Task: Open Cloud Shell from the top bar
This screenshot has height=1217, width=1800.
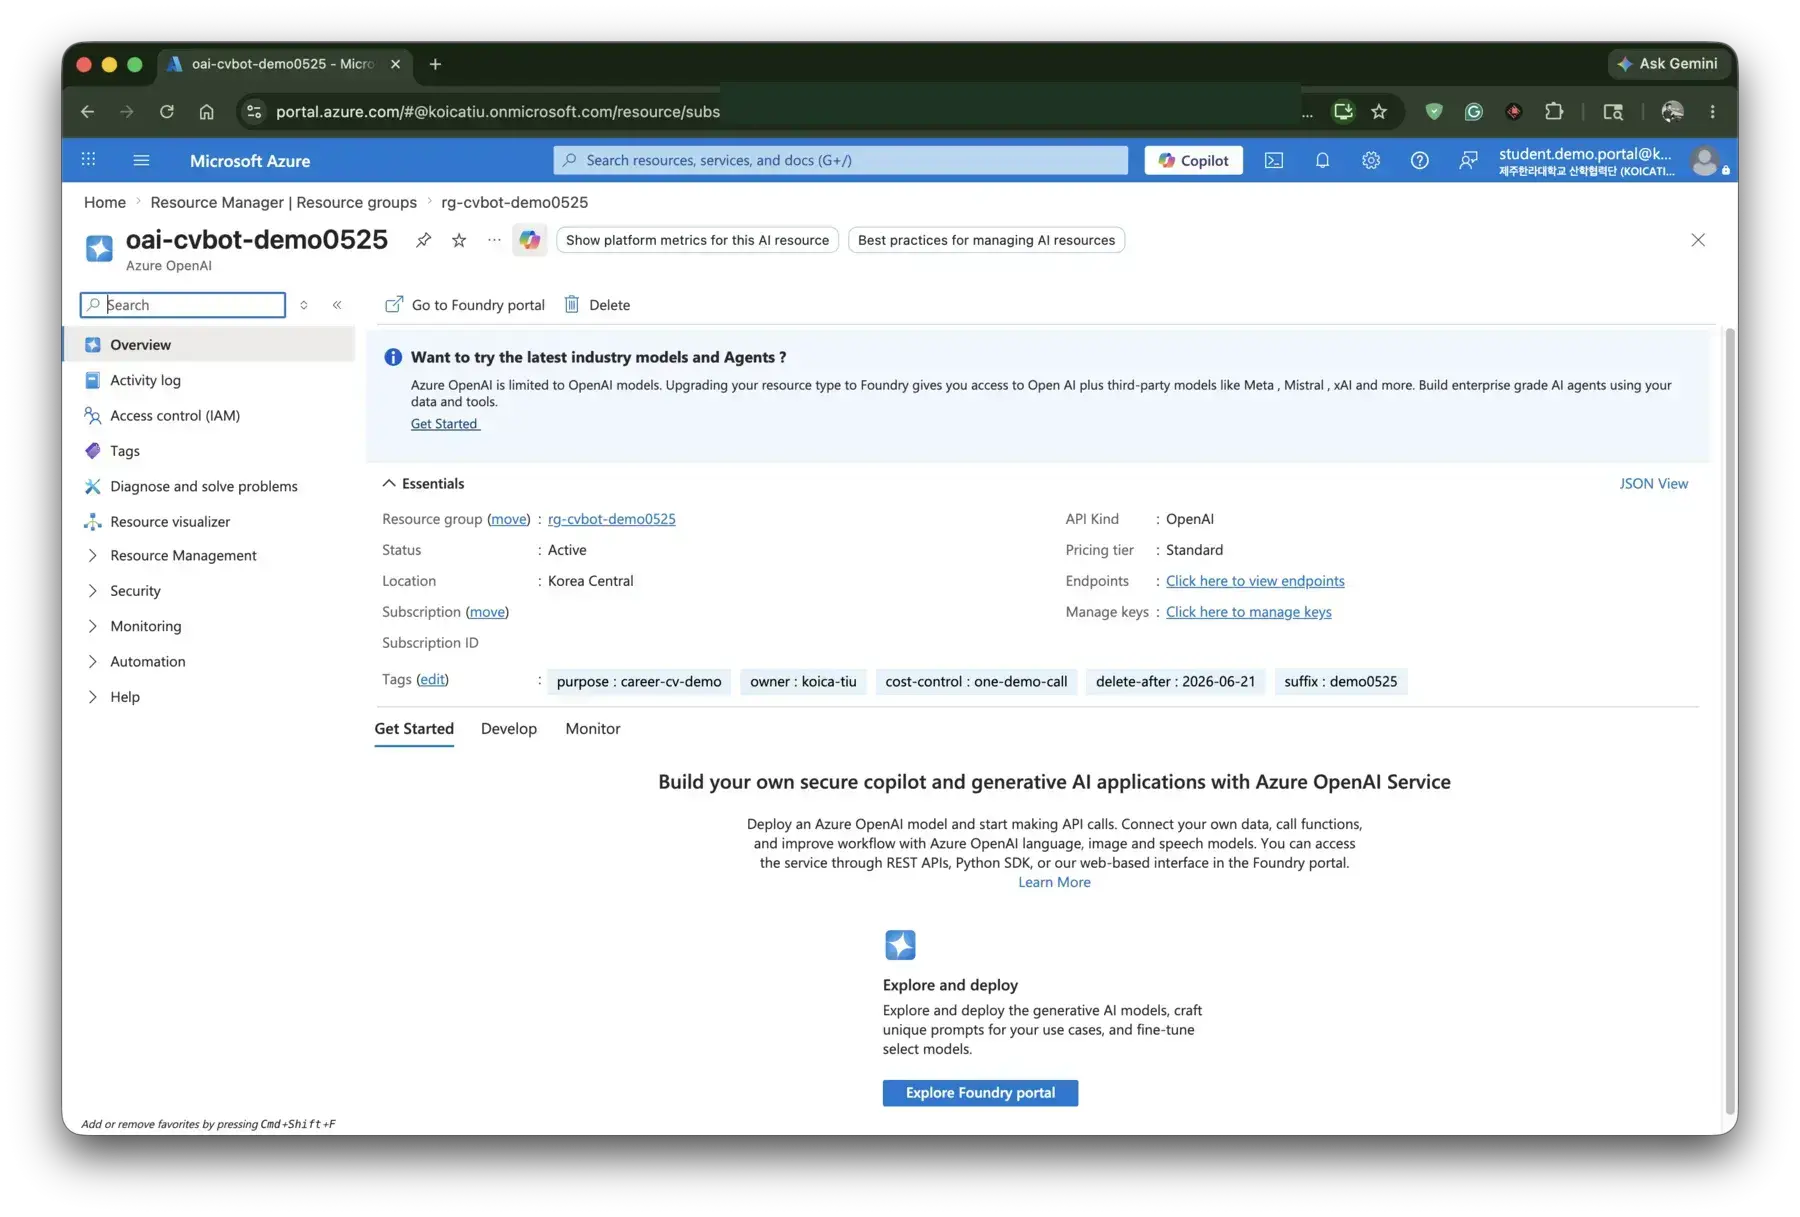Action: coord(1273,160)
